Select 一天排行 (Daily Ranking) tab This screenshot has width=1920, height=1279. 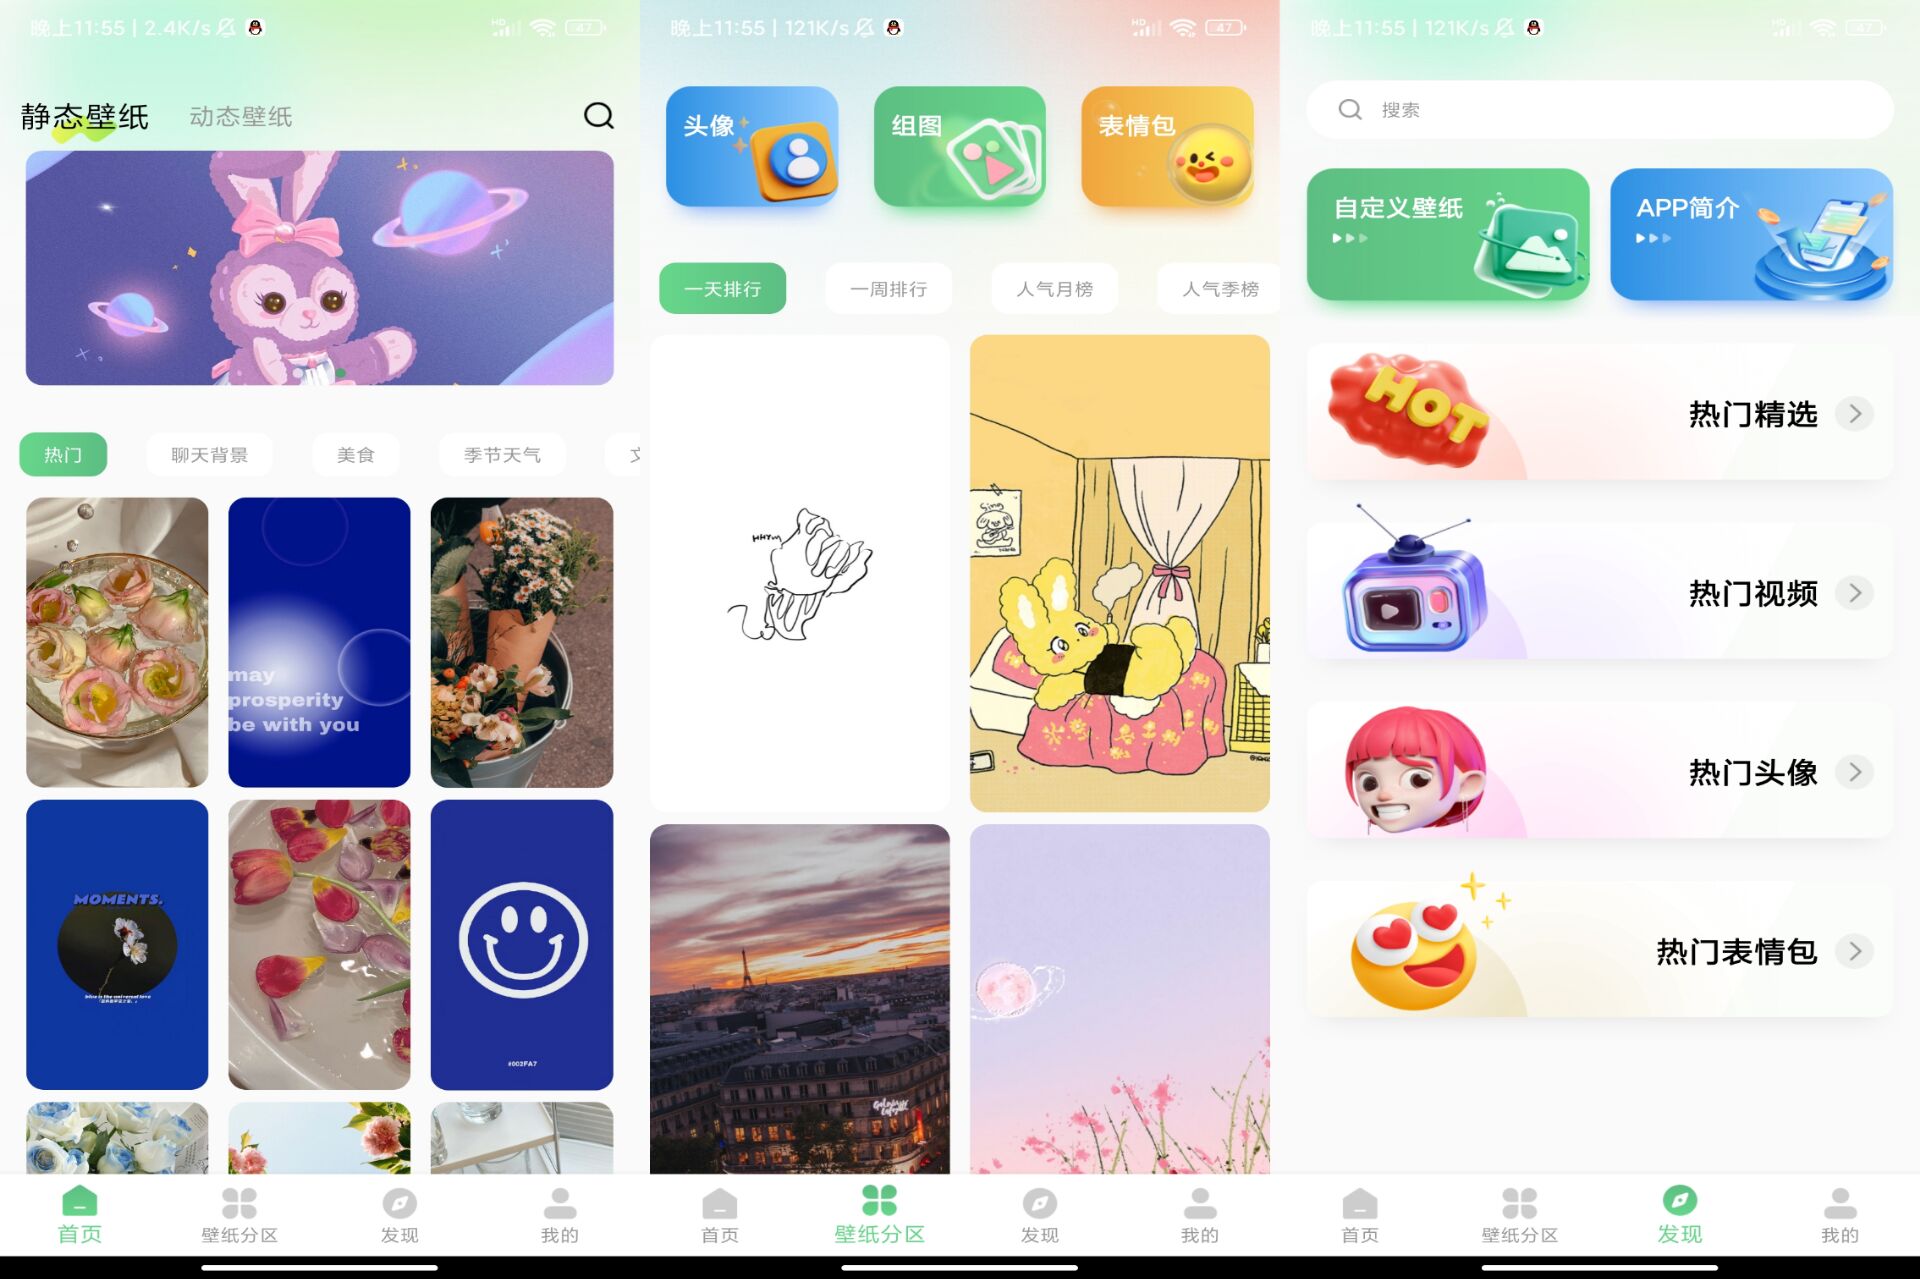coord(724,288)
